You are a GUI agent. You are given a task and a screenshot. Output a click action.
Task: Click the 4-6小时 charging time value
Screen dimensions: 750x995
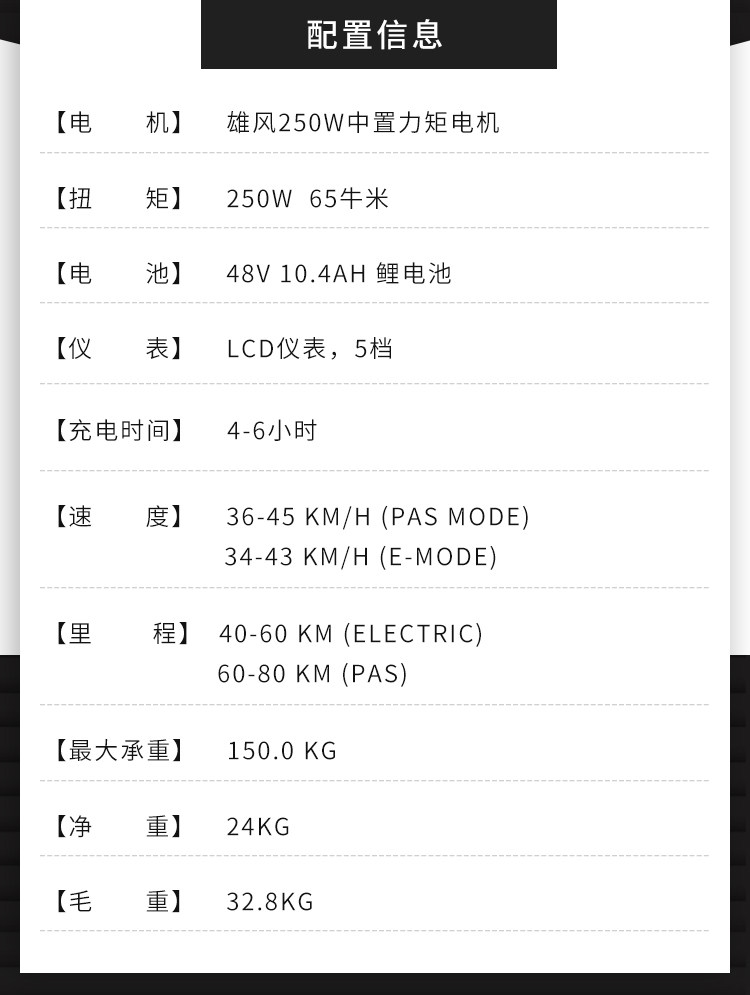[x=271, y=431]
